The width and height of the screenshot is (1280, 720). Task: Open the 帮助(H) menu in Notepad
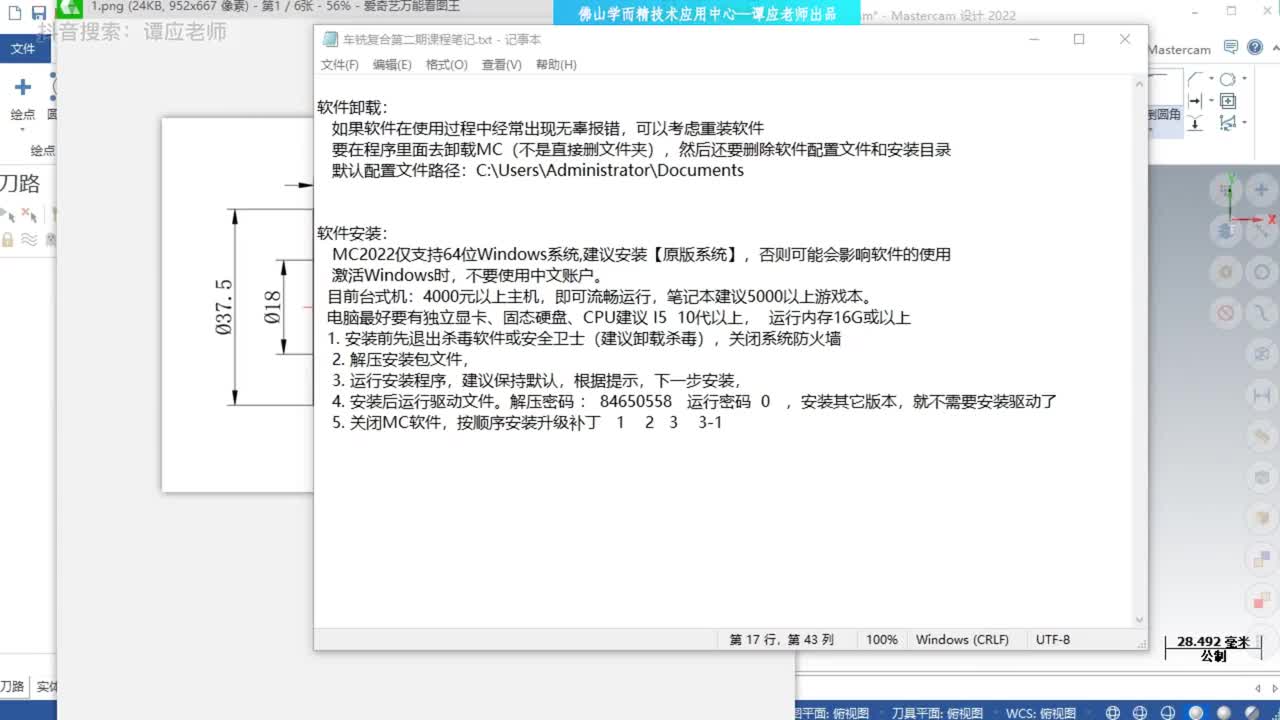[x=556, y=65]
